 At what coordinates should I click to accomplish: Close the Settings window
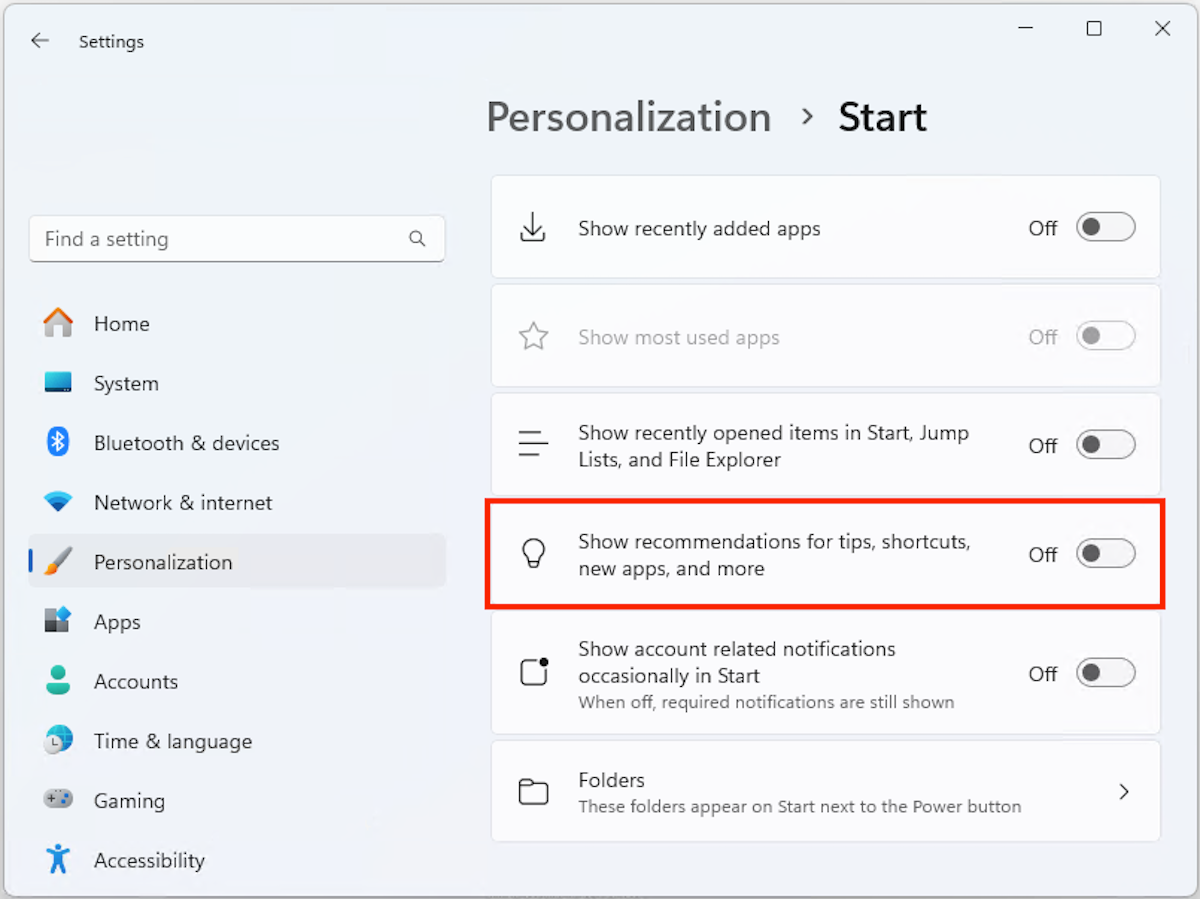(x=1162, y=29)
